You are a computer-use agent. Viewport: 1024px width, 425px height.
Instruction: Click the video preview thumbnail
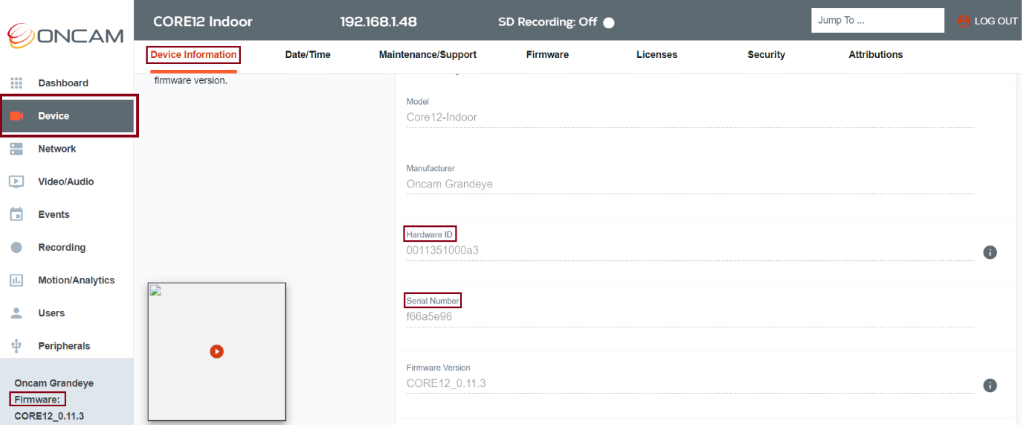[x=217, y=351]
